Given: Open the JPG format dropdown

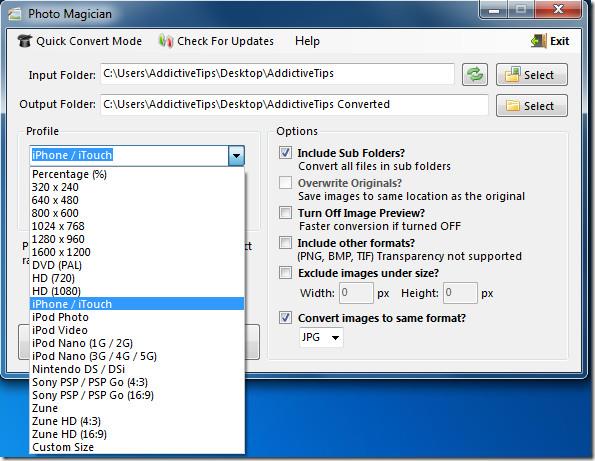Looking at the screenshot, I should point(321,337).
